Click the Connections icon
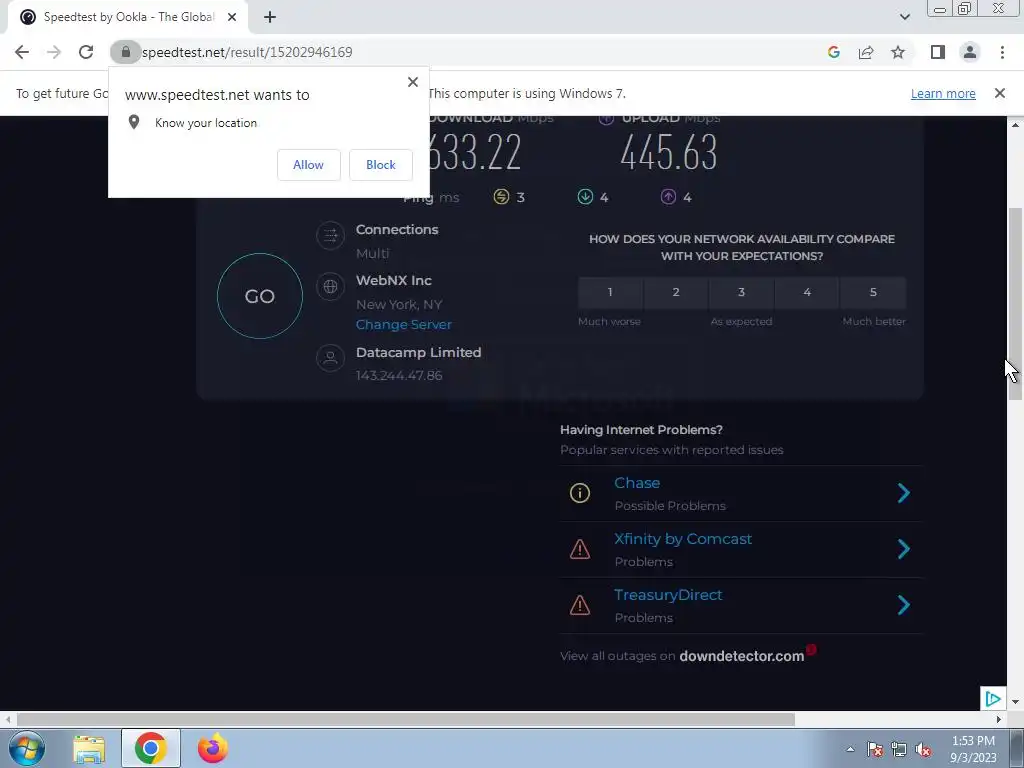Image resolution: width=1024 pixels, height=768 pixels. [x=330, y=235]
